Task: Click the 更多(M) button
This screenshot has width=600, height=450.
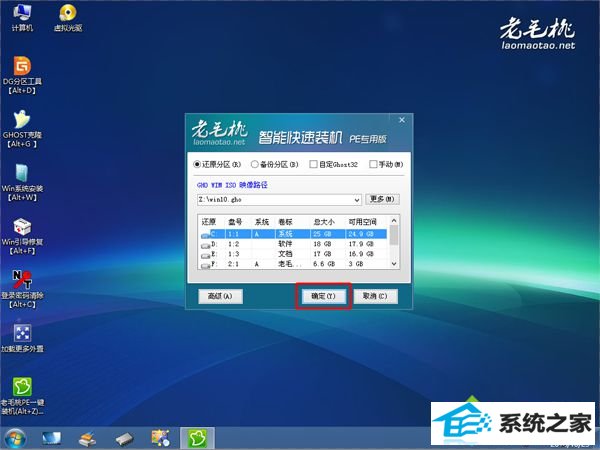Action: [382, 199]
